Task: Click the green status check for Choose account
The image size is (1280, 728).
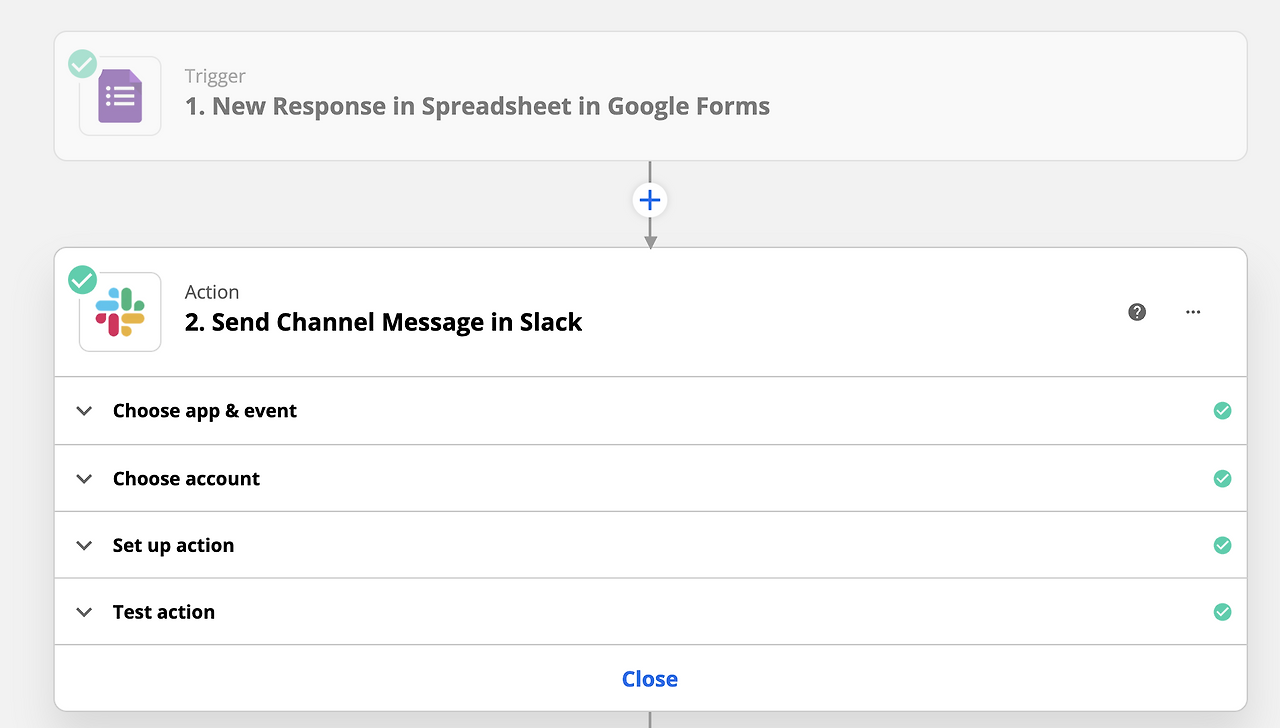Action: 1222,479
